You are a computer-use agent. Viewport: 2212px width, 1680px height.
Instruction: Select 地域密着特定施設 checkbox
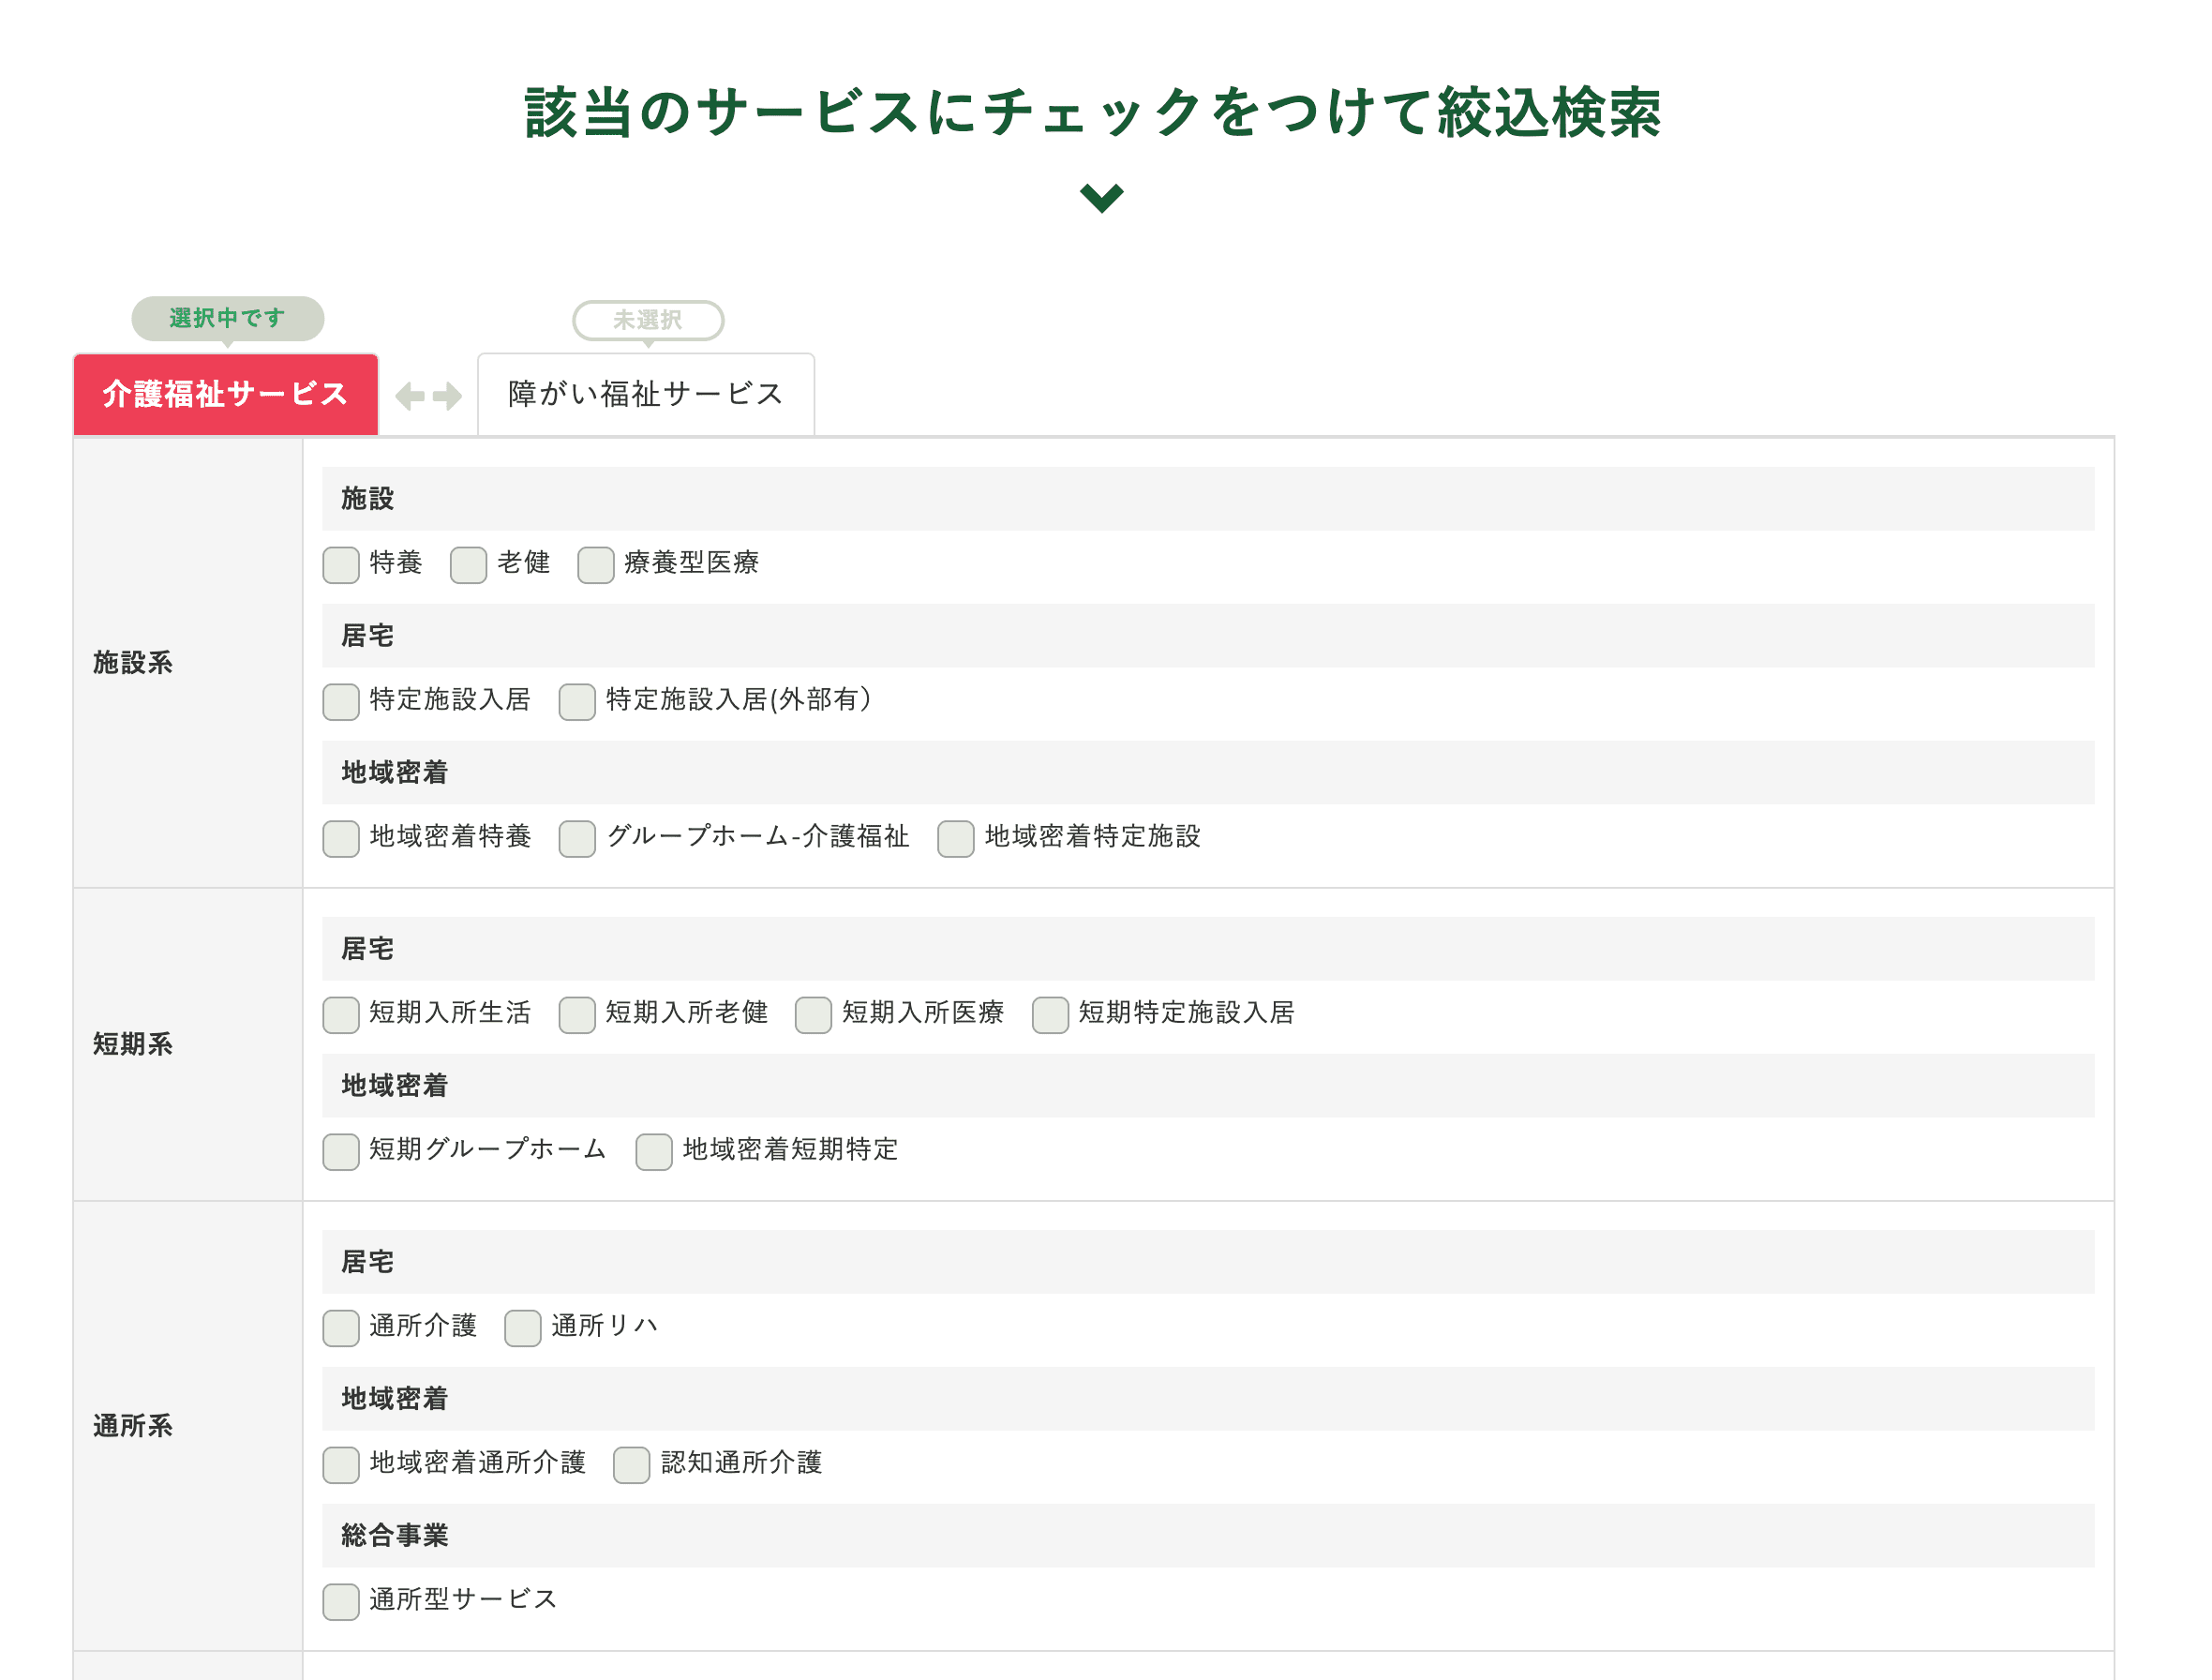click(954, 840)
